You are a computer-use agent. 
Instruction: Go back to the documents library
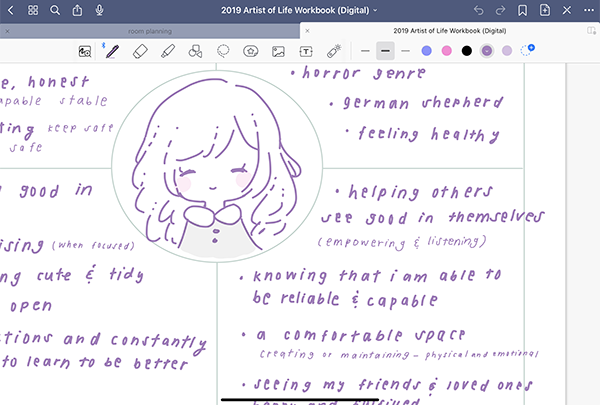pos(11,10)
